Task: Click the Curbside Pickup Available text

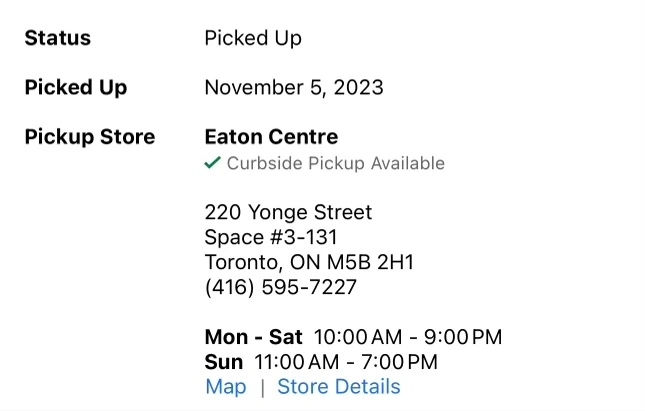Action: [x=335, y=163]
